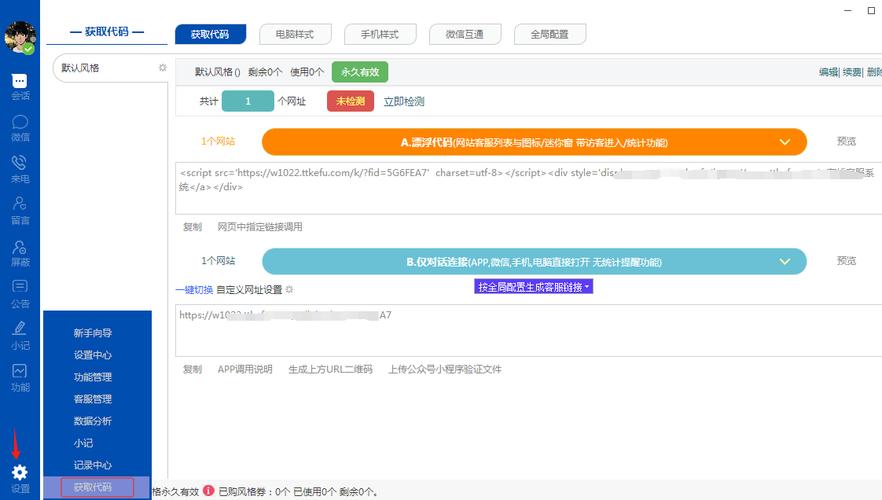Click 预览 beside the dialog link bar
The image size is (882, 500).
pyautogui.click(x=847, y=260)
